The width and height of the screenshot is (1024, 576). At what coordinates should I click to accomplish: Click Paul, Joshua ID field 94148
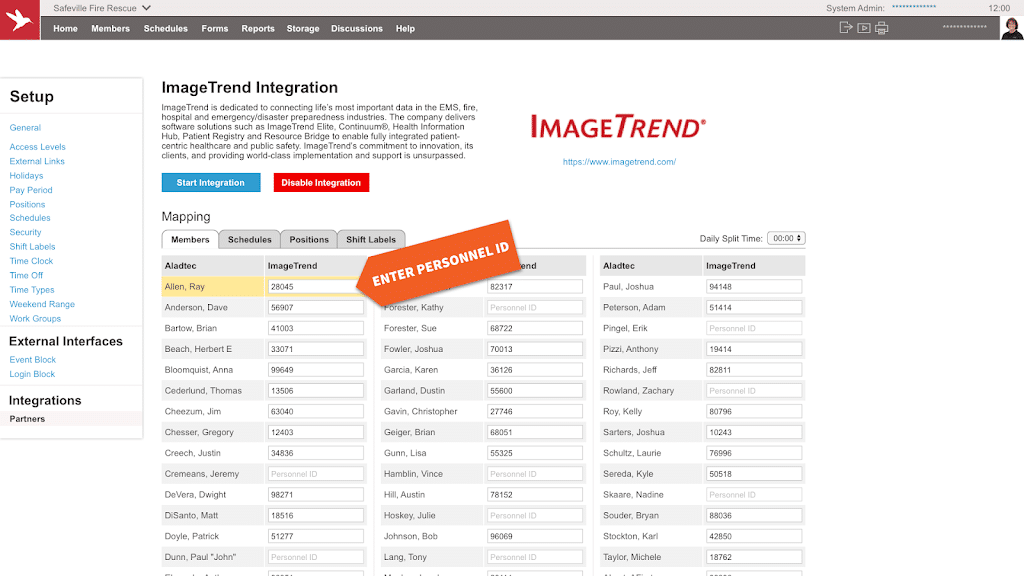754,287
